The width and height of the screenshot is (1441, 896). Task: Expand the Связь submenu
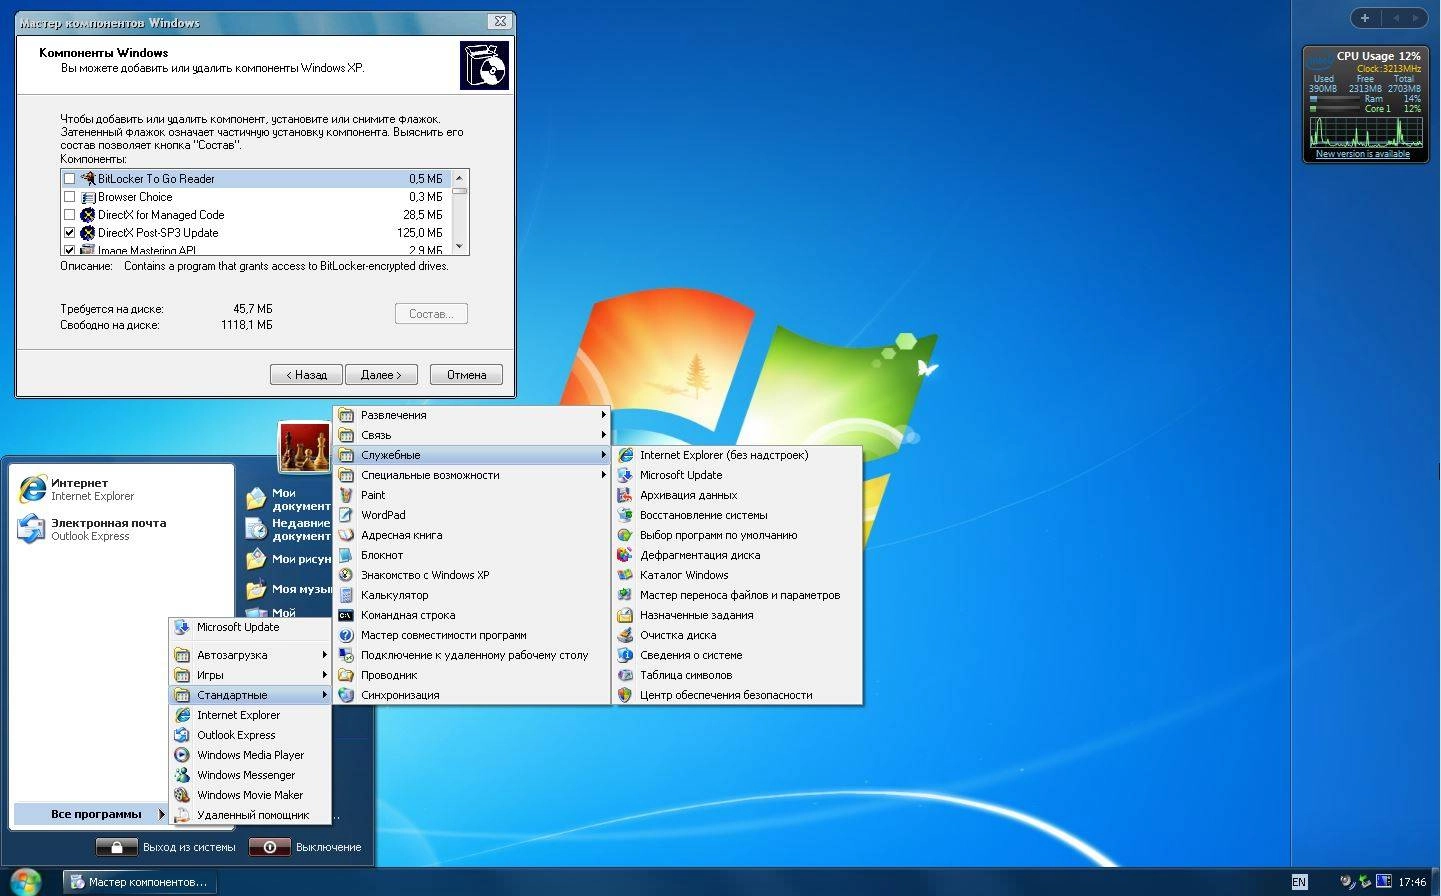pos(472,435)
